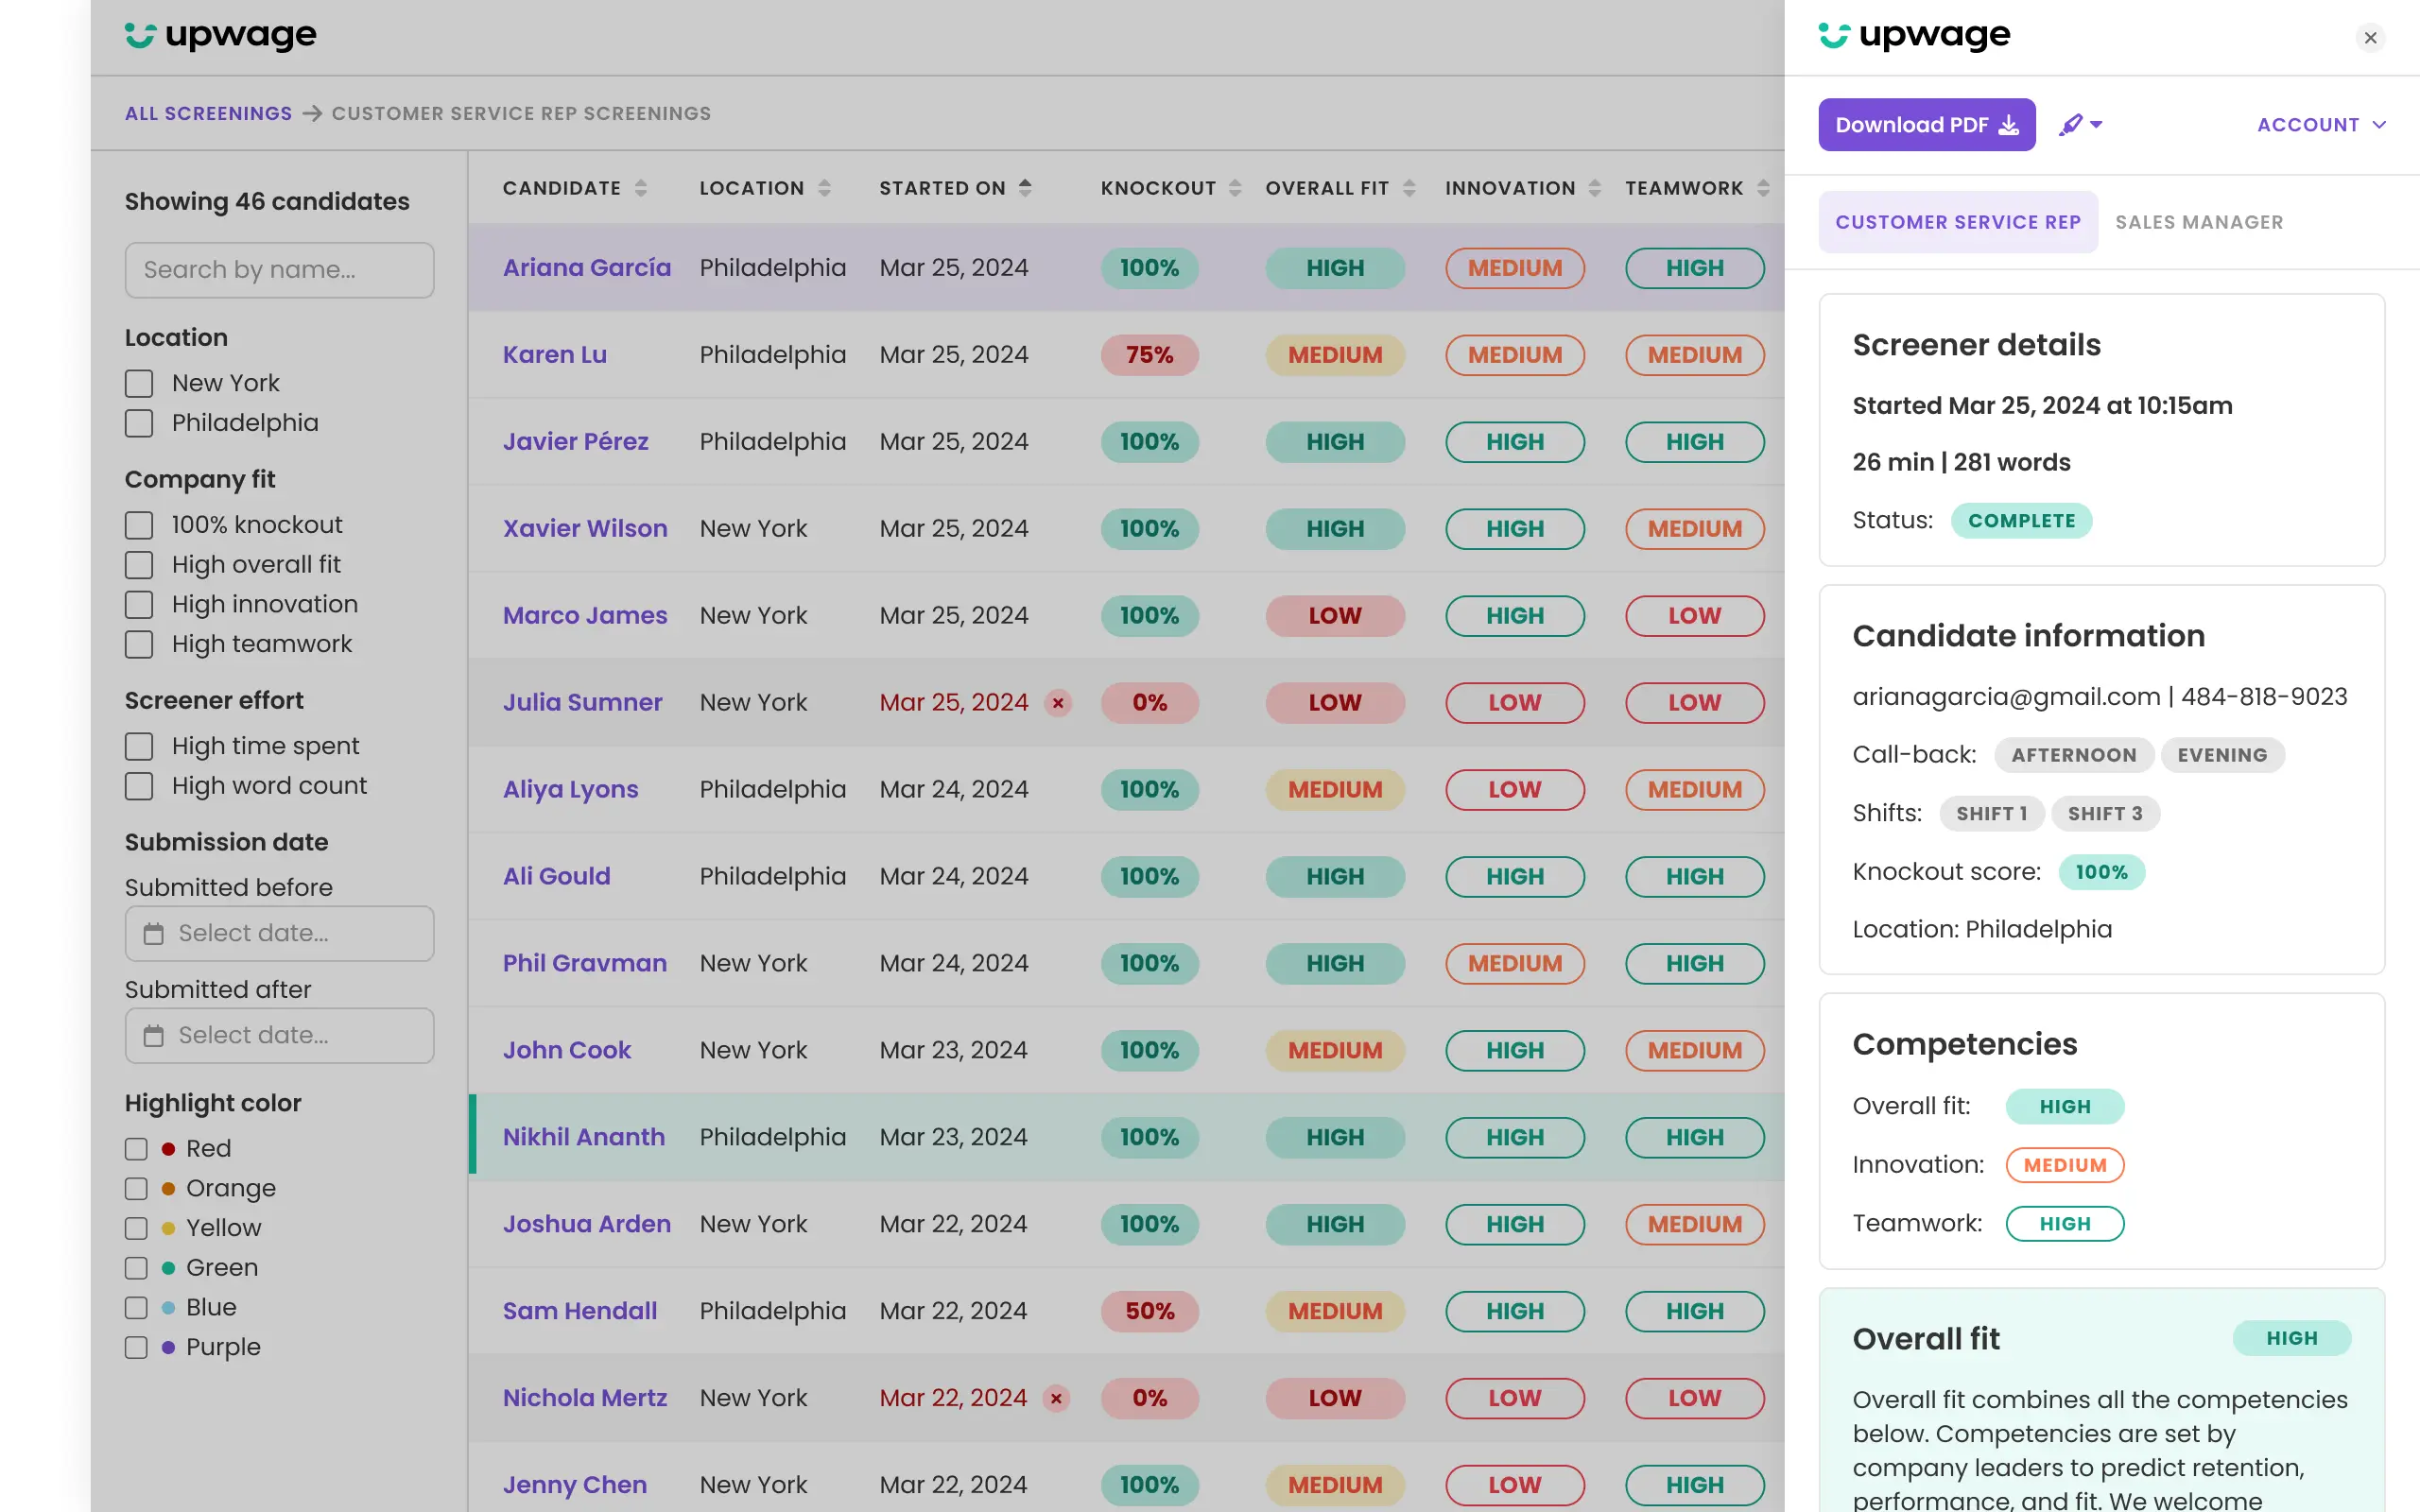The image size is (2420, 1512).
Task: Sort by the Started On column arrow
Action: 1025,188
